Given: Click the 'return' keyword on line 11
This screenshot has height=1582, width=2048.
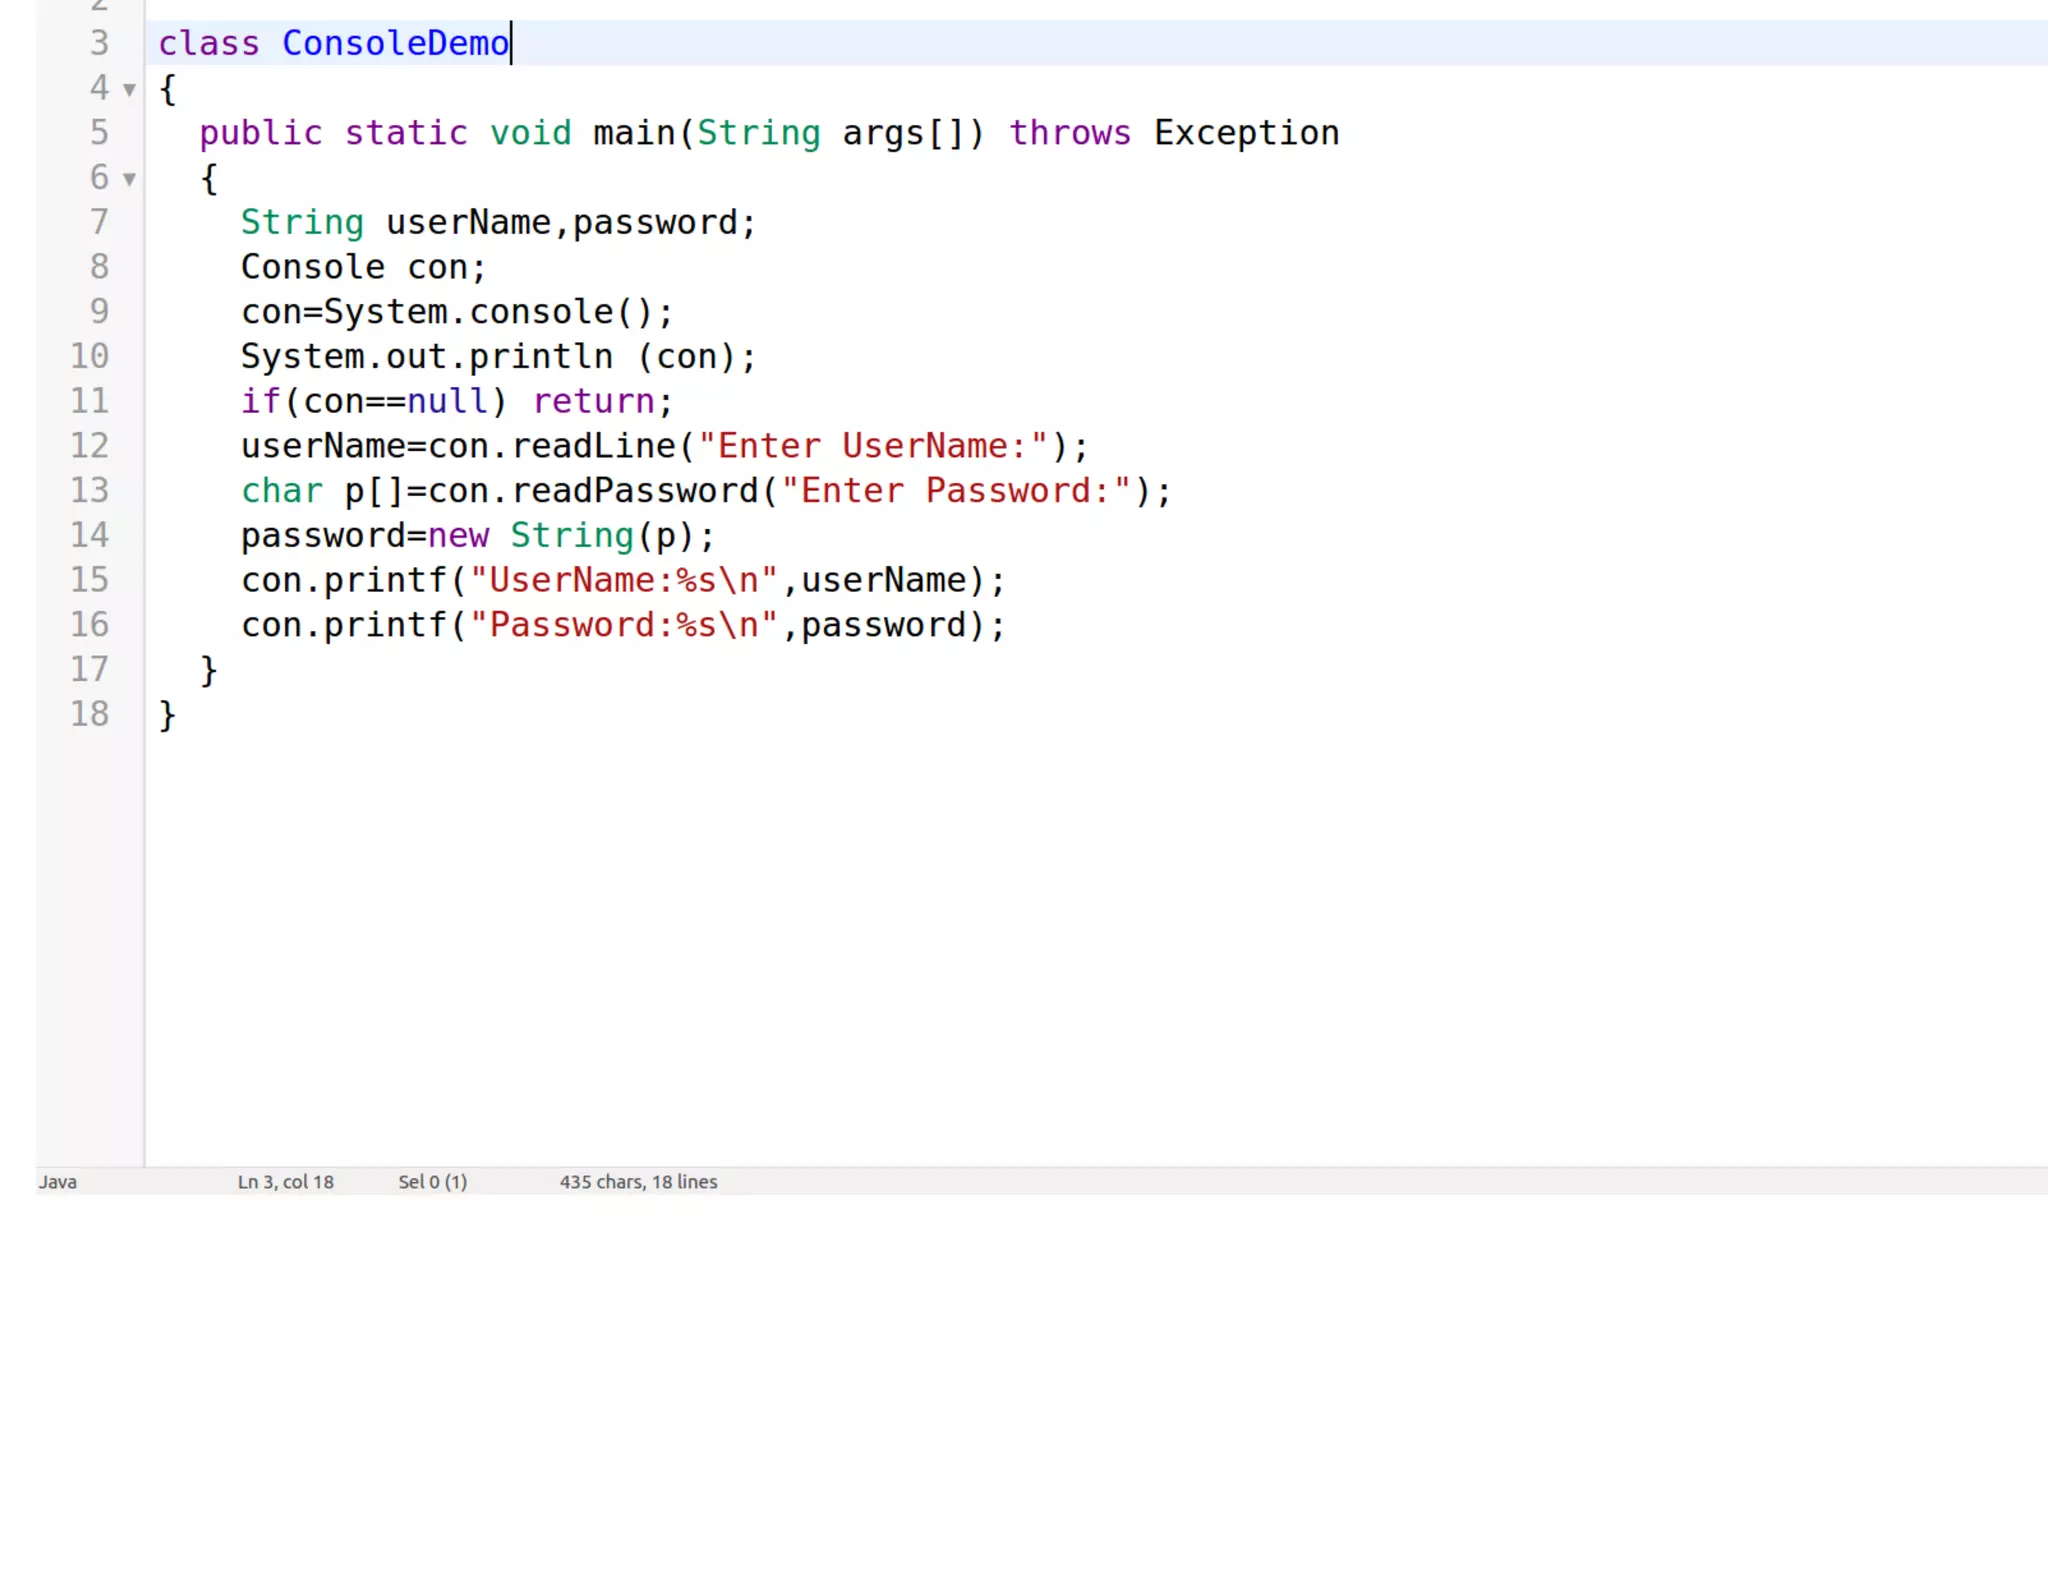Looking at the screenshot, I should tap(593, 401).
